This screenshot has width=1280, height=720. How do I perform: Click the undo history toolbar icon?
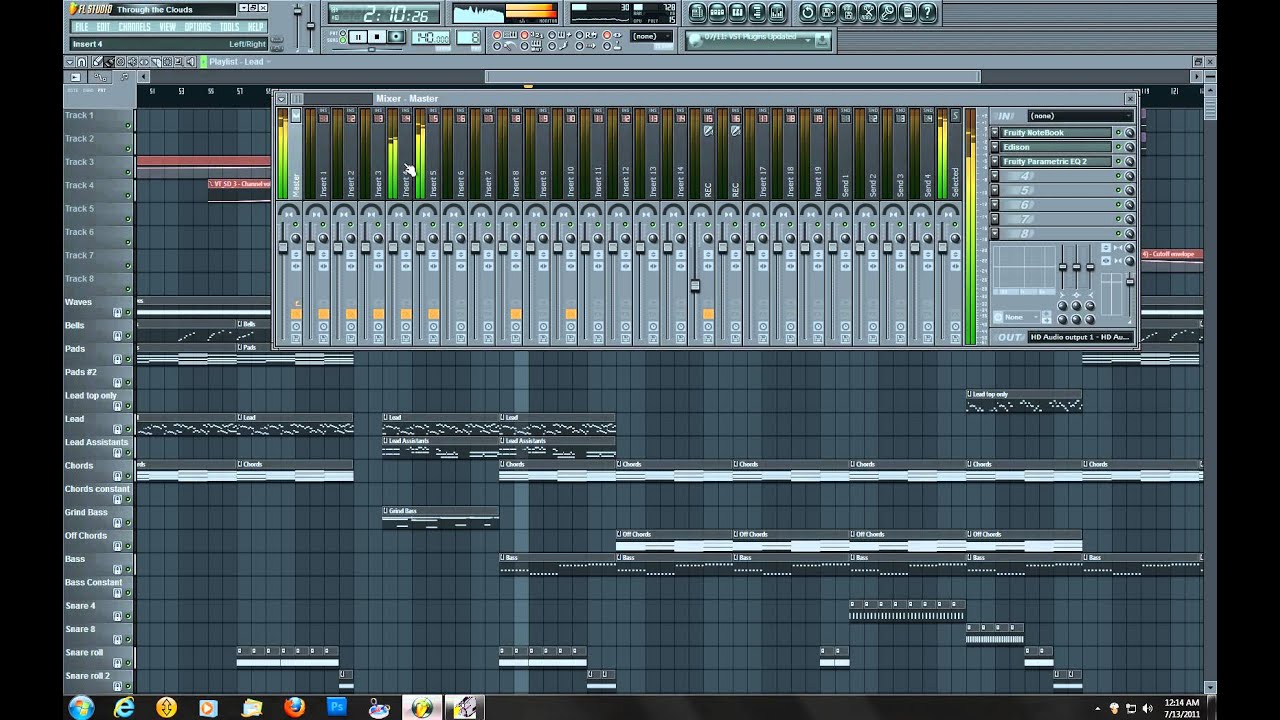[807, 12]
